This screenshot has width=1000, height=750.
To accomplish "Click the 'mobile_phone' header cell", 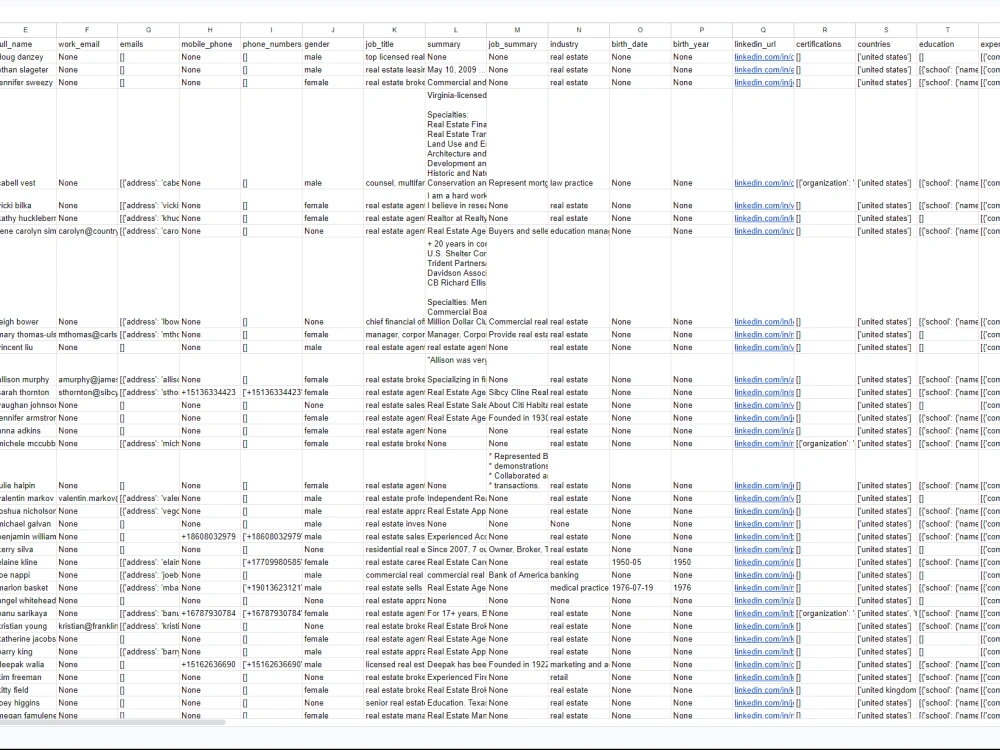I will click(210, 44).
